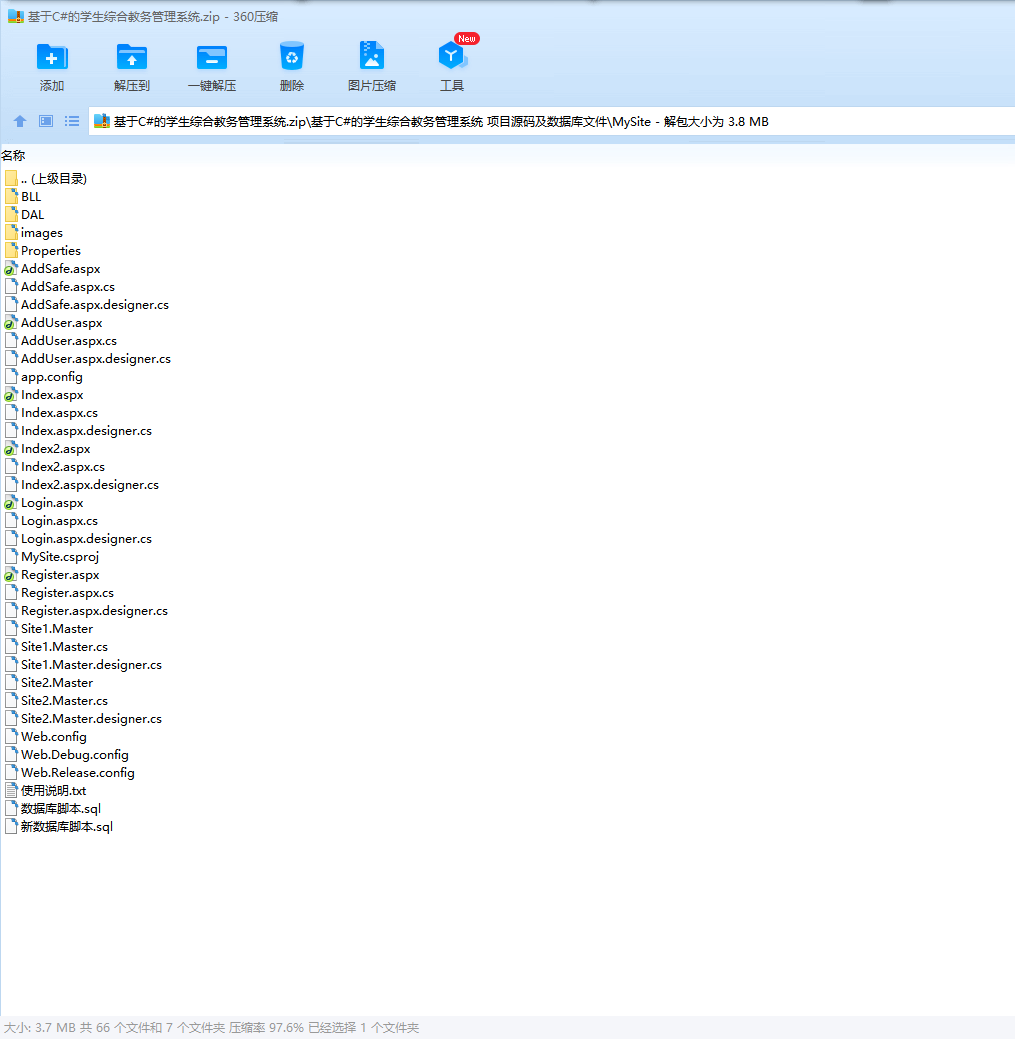Click the 添加 (Add) toolbar icon
Screen dimensions: 1015x1039
pos(52,57)
